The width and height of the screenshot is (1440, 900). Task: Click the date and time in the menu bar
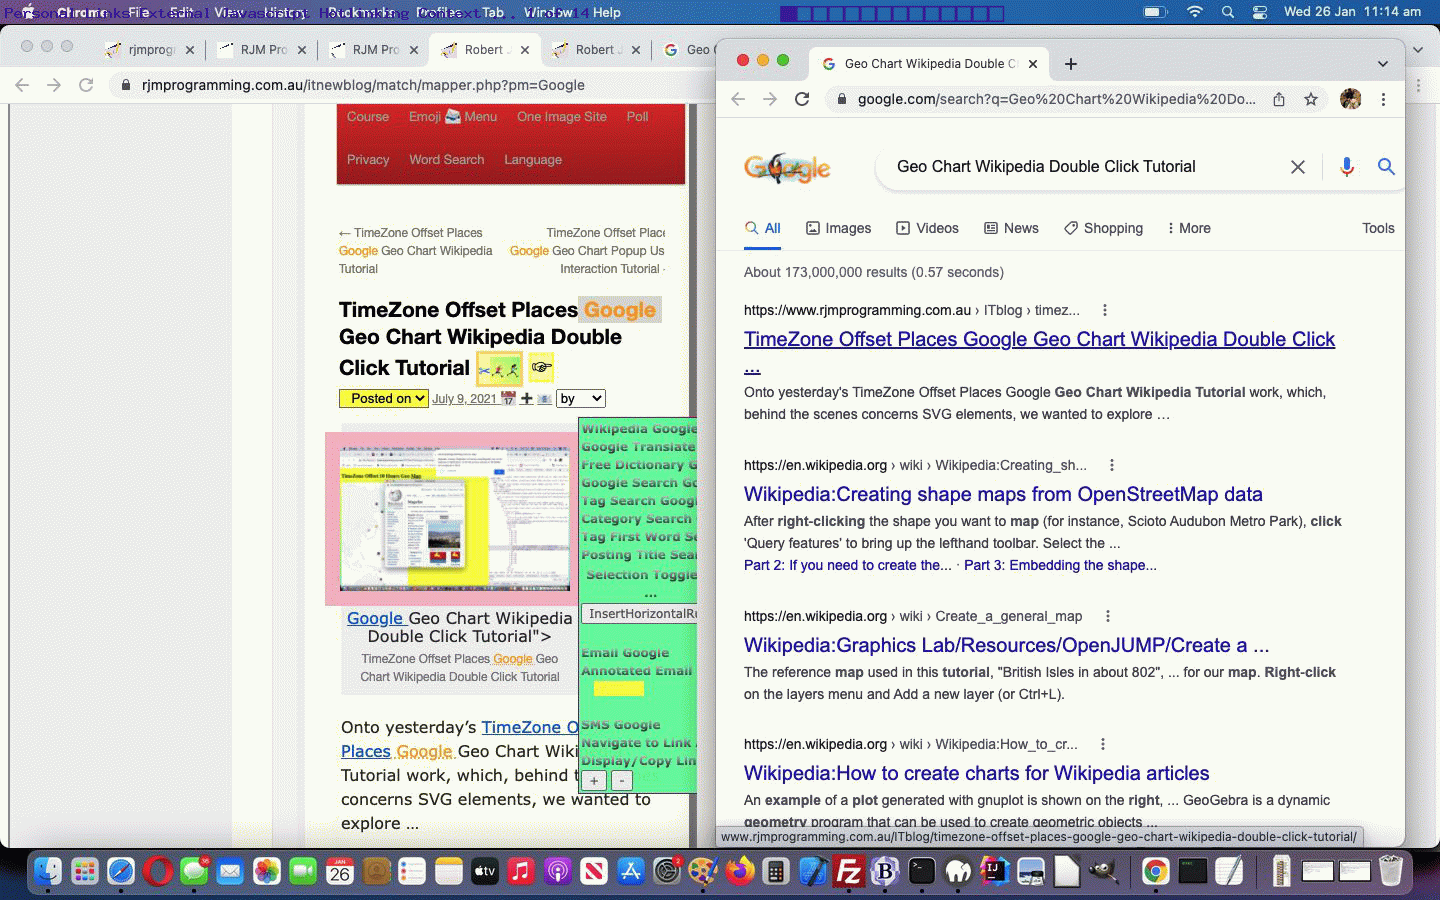(1352, 12)
